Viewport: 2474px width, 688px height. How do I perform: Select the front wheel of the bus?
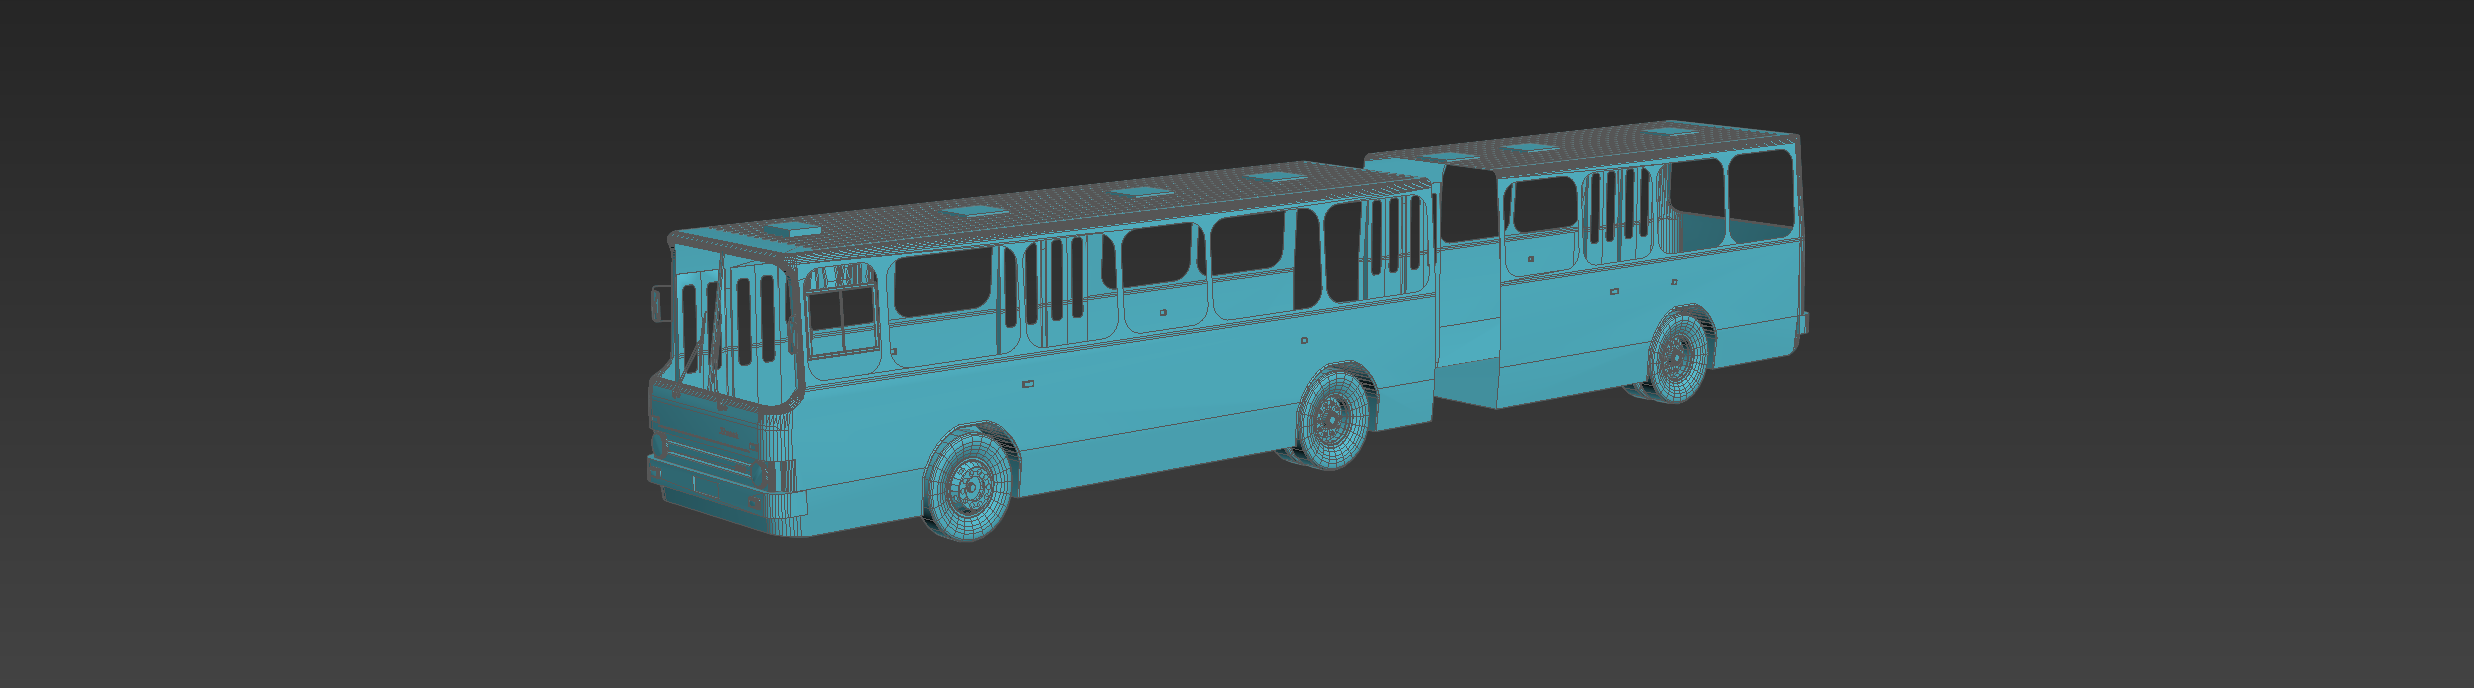pyautogui.click(x=968, y=485)
